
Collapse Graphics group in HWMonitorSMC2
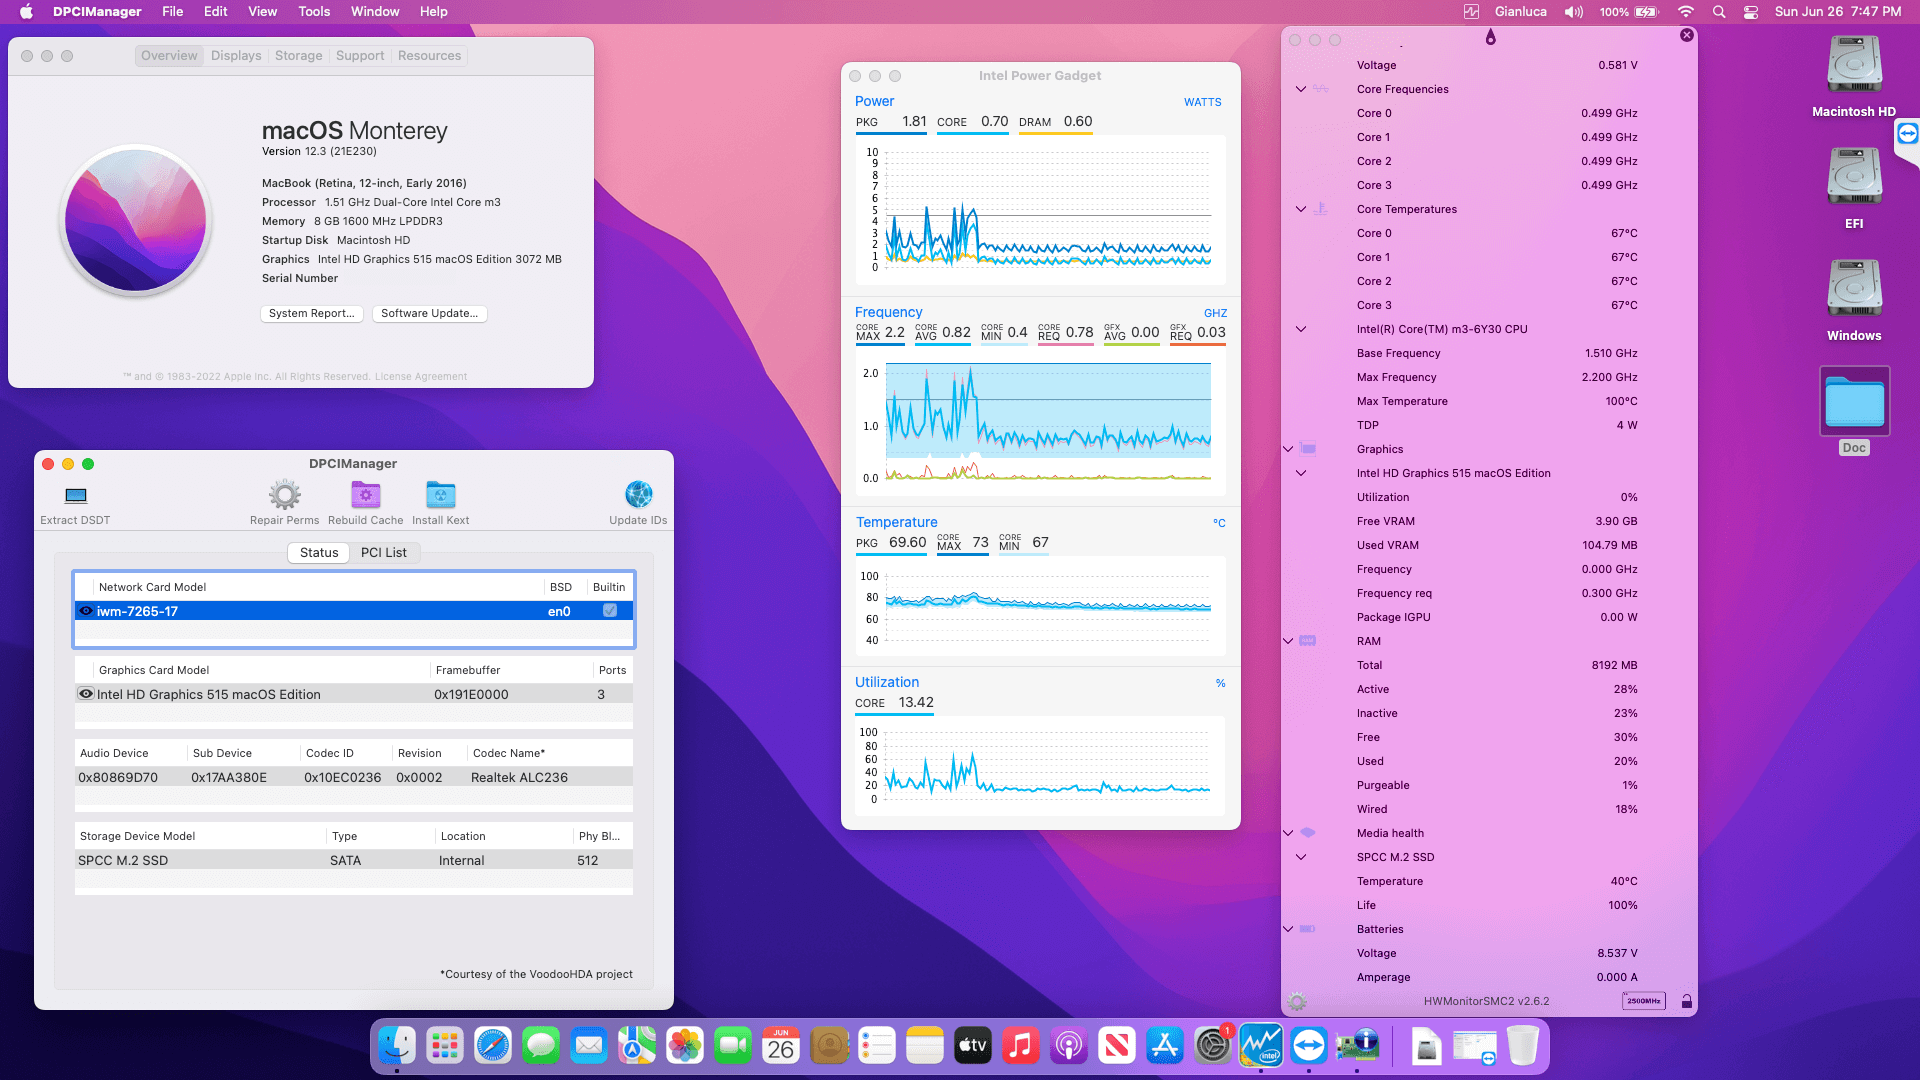click(1288, 449)
